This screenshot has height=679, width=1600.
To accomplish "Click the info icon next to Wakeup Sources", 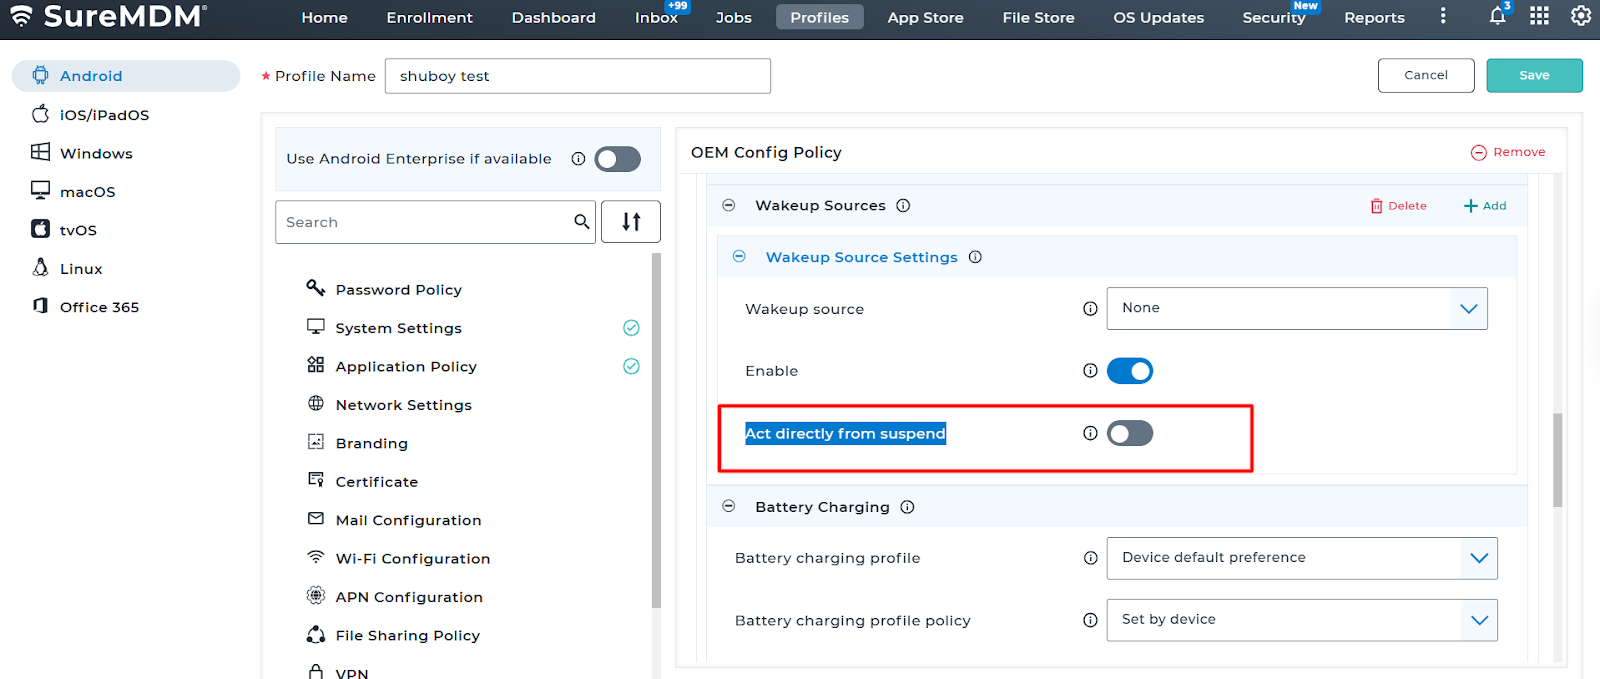I will point(903,206).
